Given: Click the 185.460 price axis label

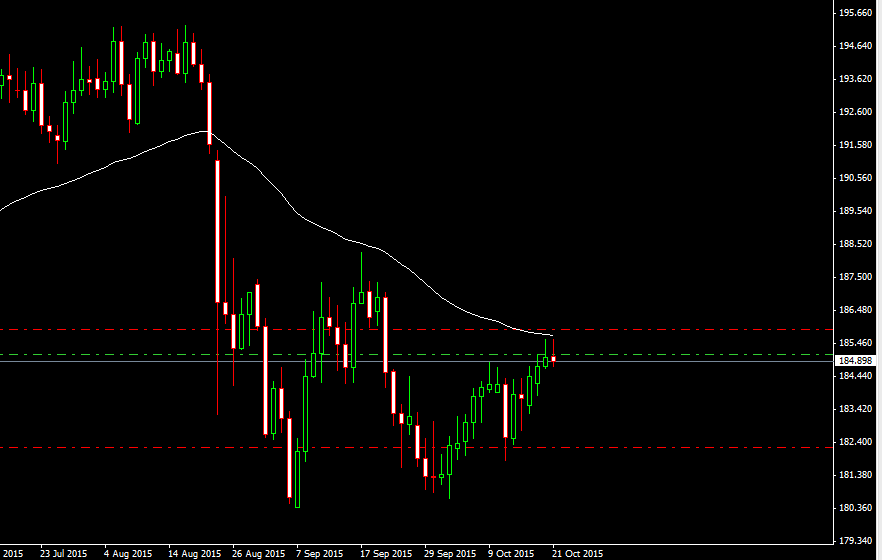Looking at the screenshot, I should [x=855, y=343].
